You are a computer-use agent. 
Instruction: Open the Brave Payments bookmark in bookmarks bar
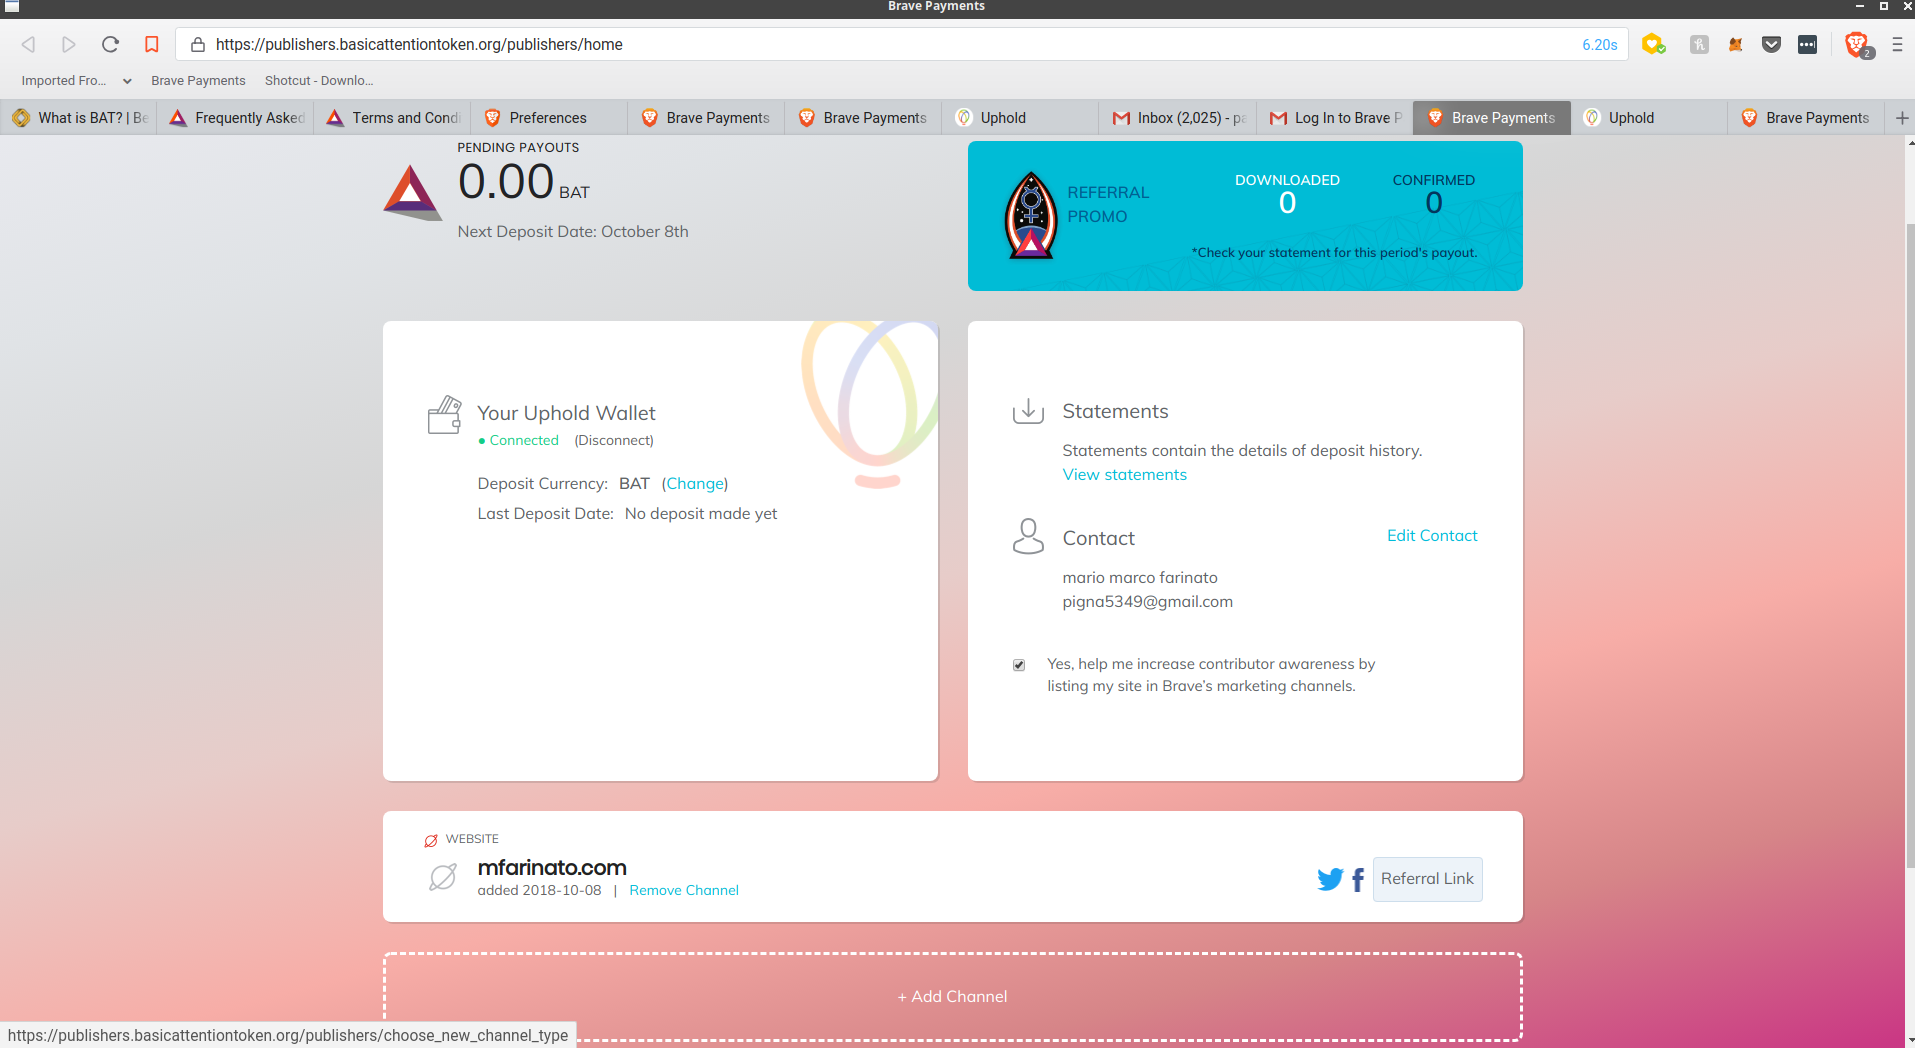tap(198, 81)
